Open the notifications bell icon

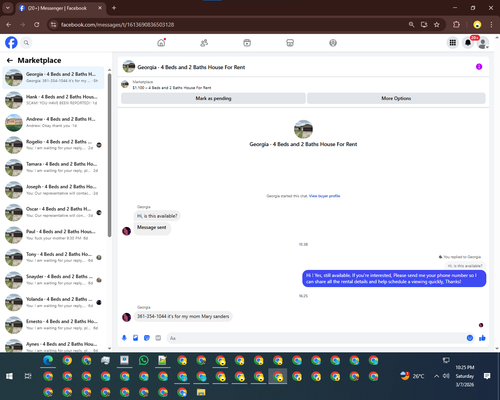468,43
